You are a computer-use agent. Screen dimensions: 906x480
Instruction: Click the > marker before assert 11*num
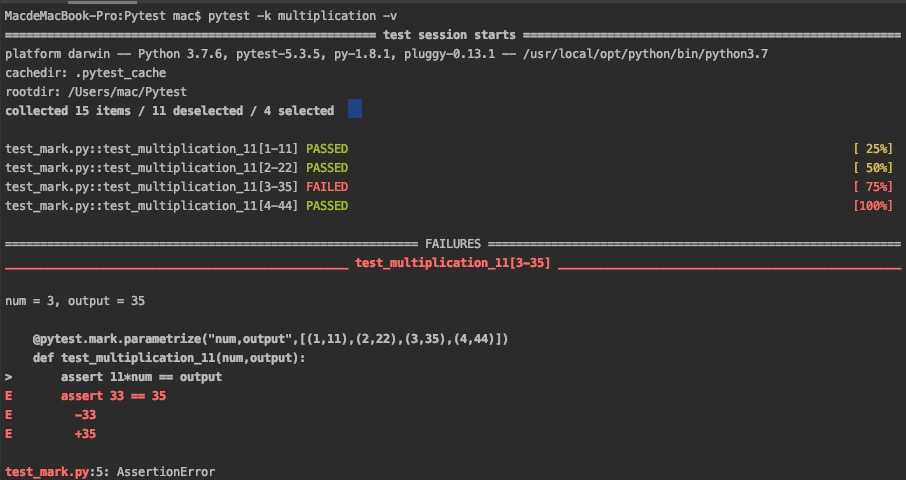tap(9, 377)
